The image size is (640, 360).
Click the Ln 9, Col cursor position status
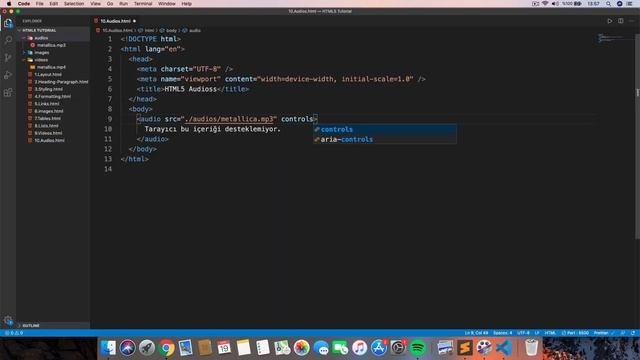(476, 333)
